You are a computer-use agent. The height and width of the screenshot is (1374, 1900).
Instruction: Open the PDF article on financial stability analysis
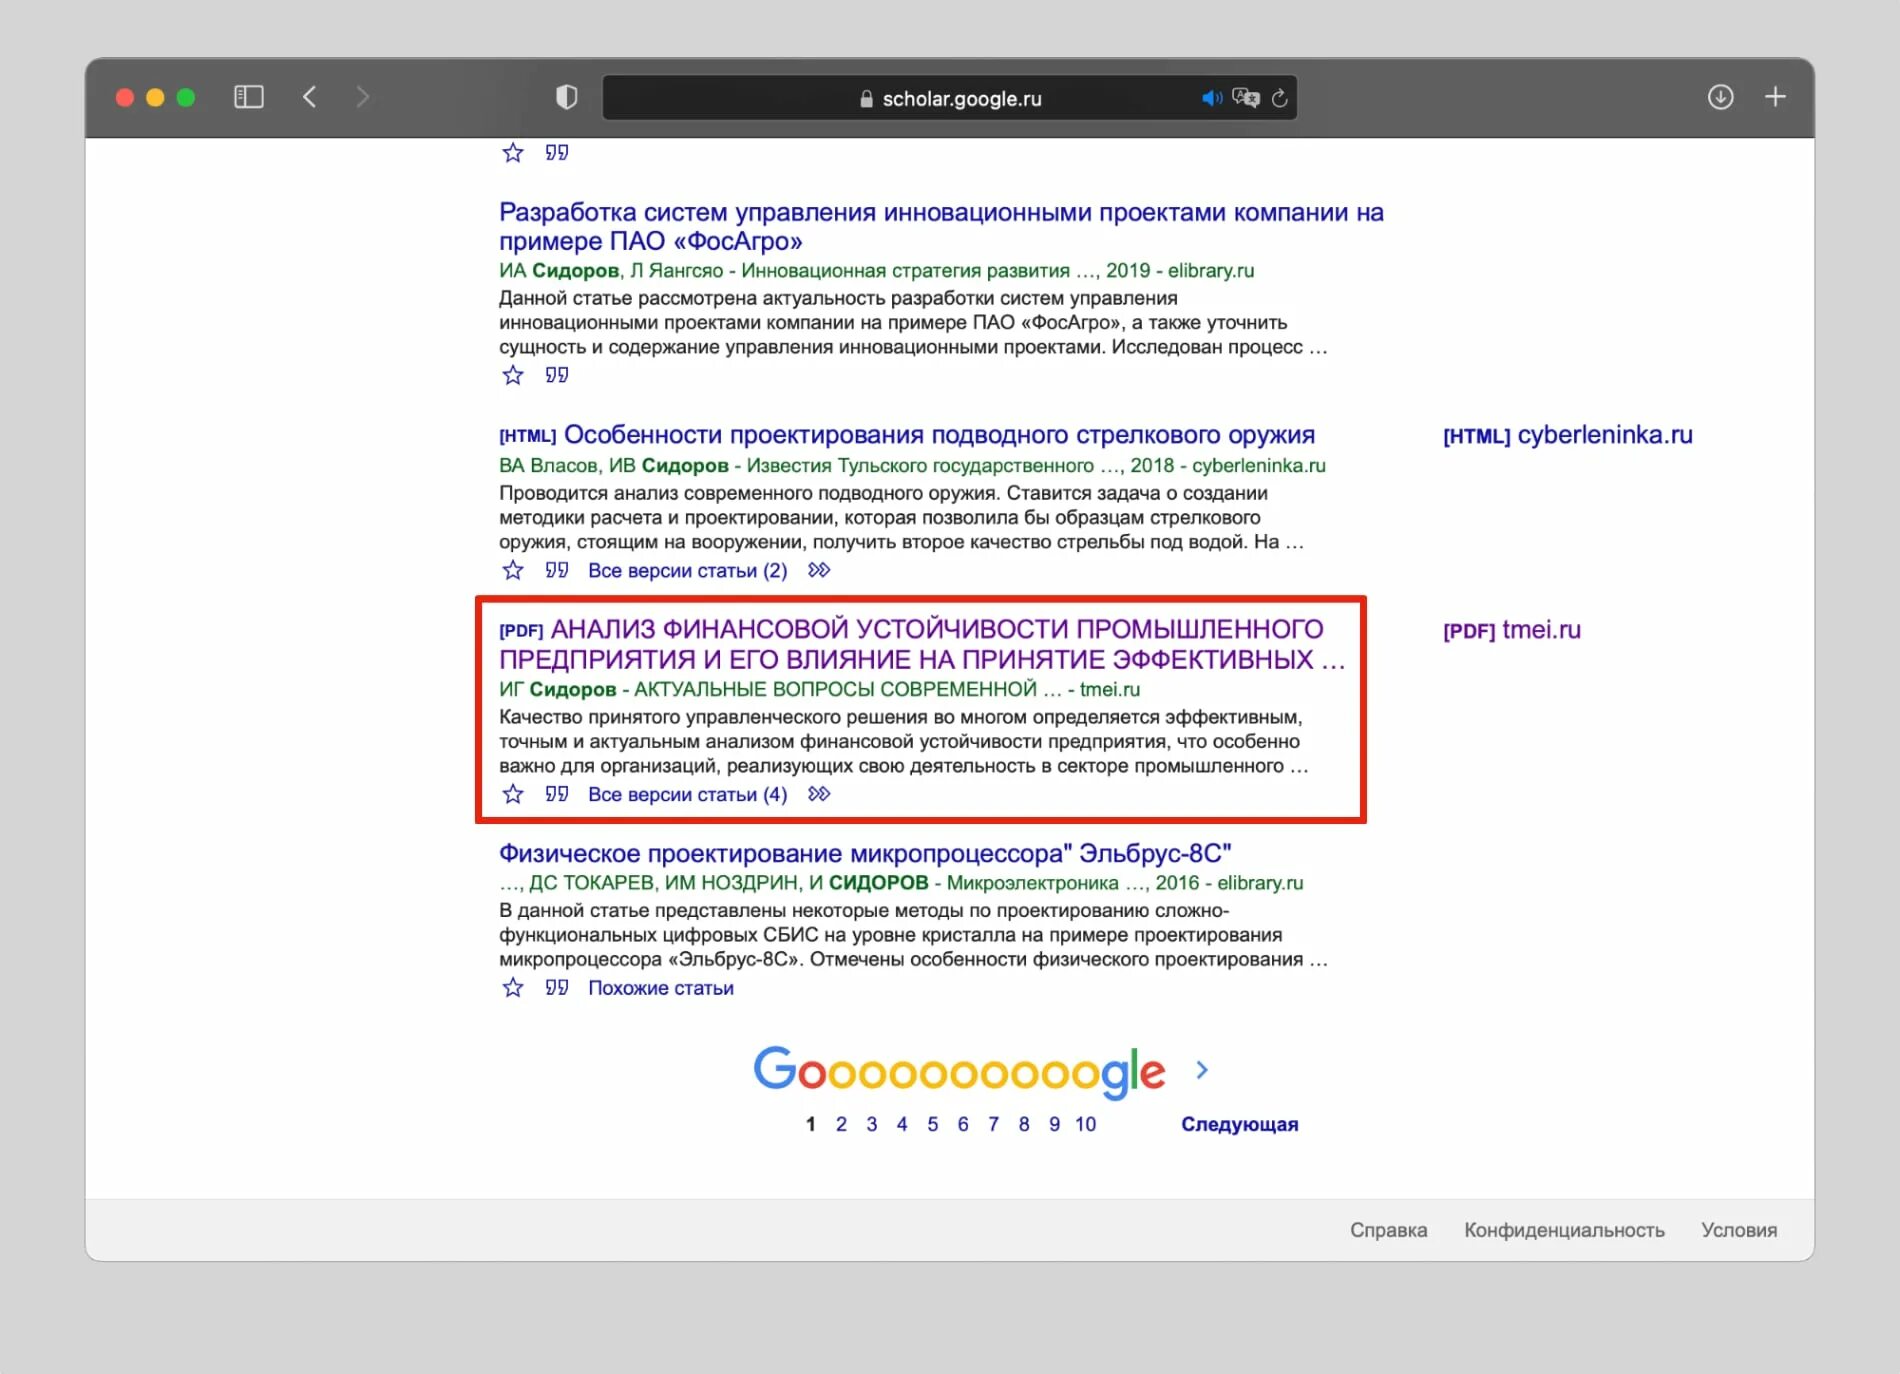tap(922, 644)
